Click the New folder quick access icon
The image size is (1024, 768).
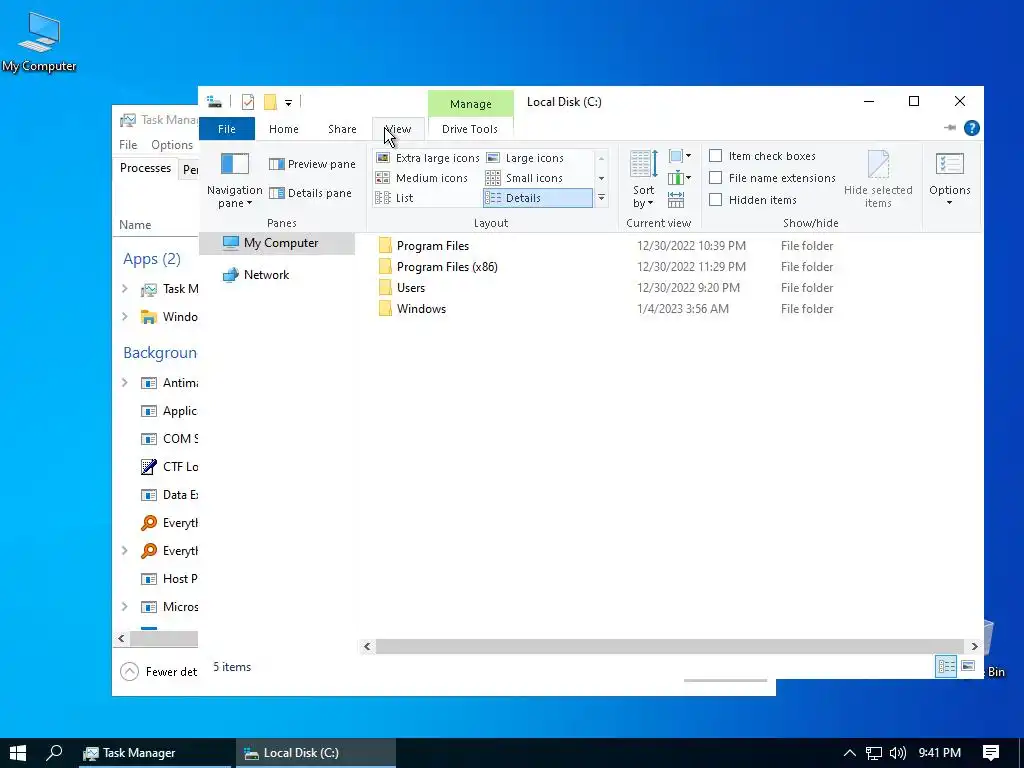pyautogui.click(x=270, y=102)
